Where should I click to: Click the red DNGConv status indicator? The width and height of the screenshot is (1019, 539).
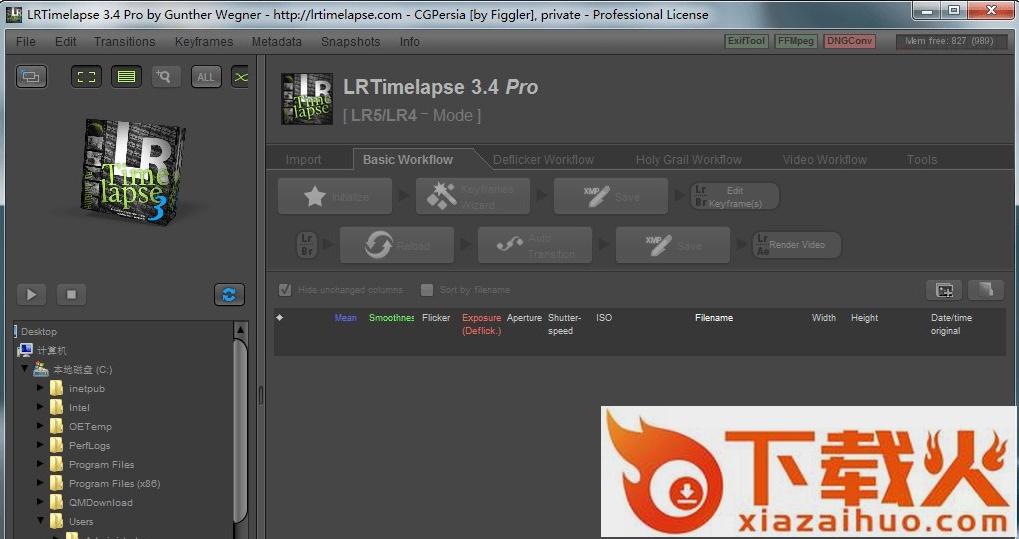[x=849, y=41]
